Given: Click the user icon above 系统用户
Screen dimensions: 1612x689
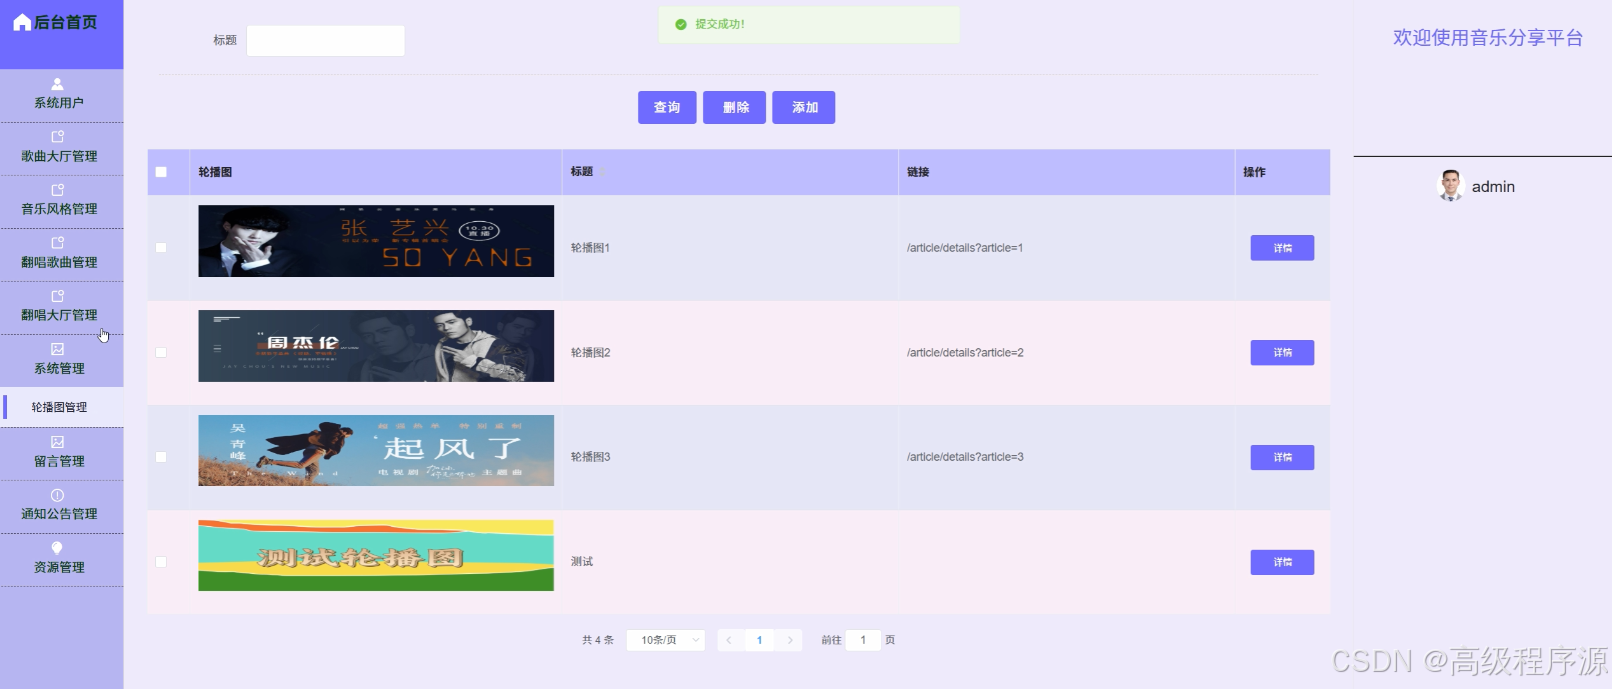Looking at the screenshot, I should tap(57, 84).
